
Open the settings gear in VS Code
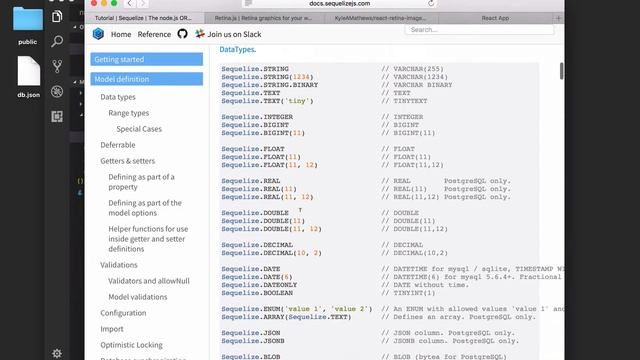click(x=57, y=353)
